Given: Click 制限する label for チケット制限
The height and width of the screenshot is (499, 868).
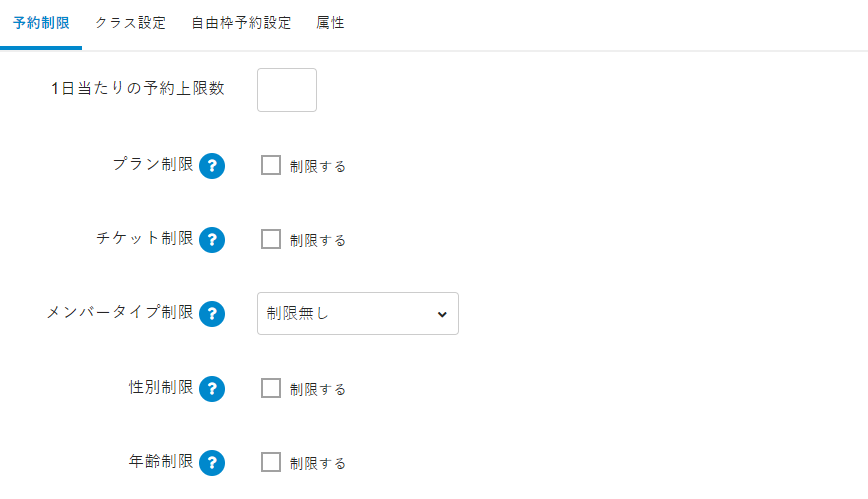Looking at the screenshot, I should 318,241.
